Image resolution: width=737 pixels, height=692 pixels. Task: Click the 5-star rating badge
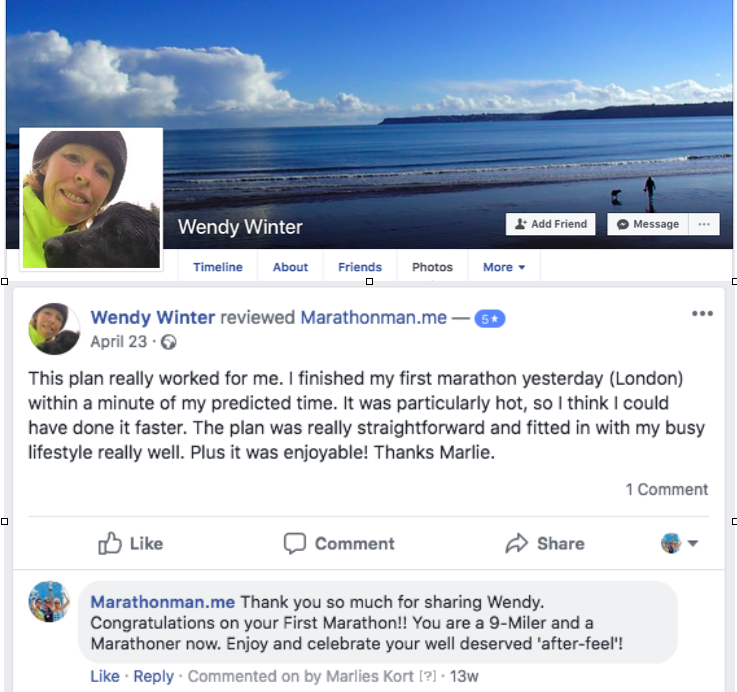coord(490,319)
